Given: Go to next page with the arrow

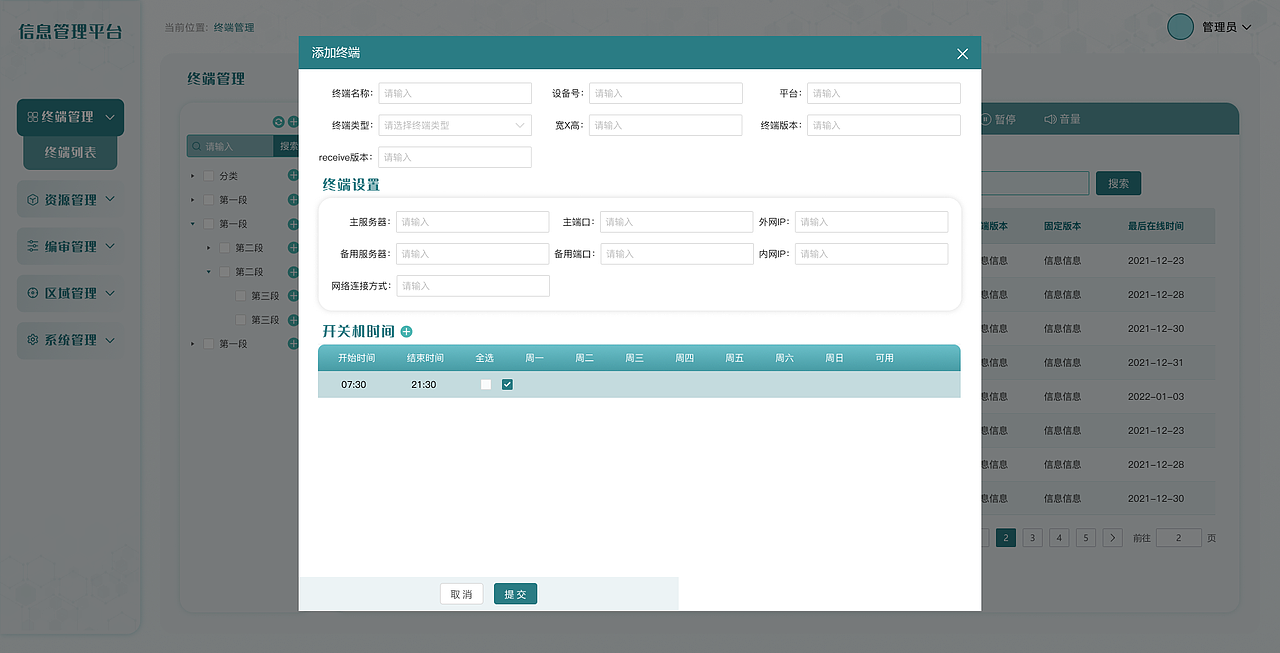Looking at the screenshot, I should tap(1112, 537).
